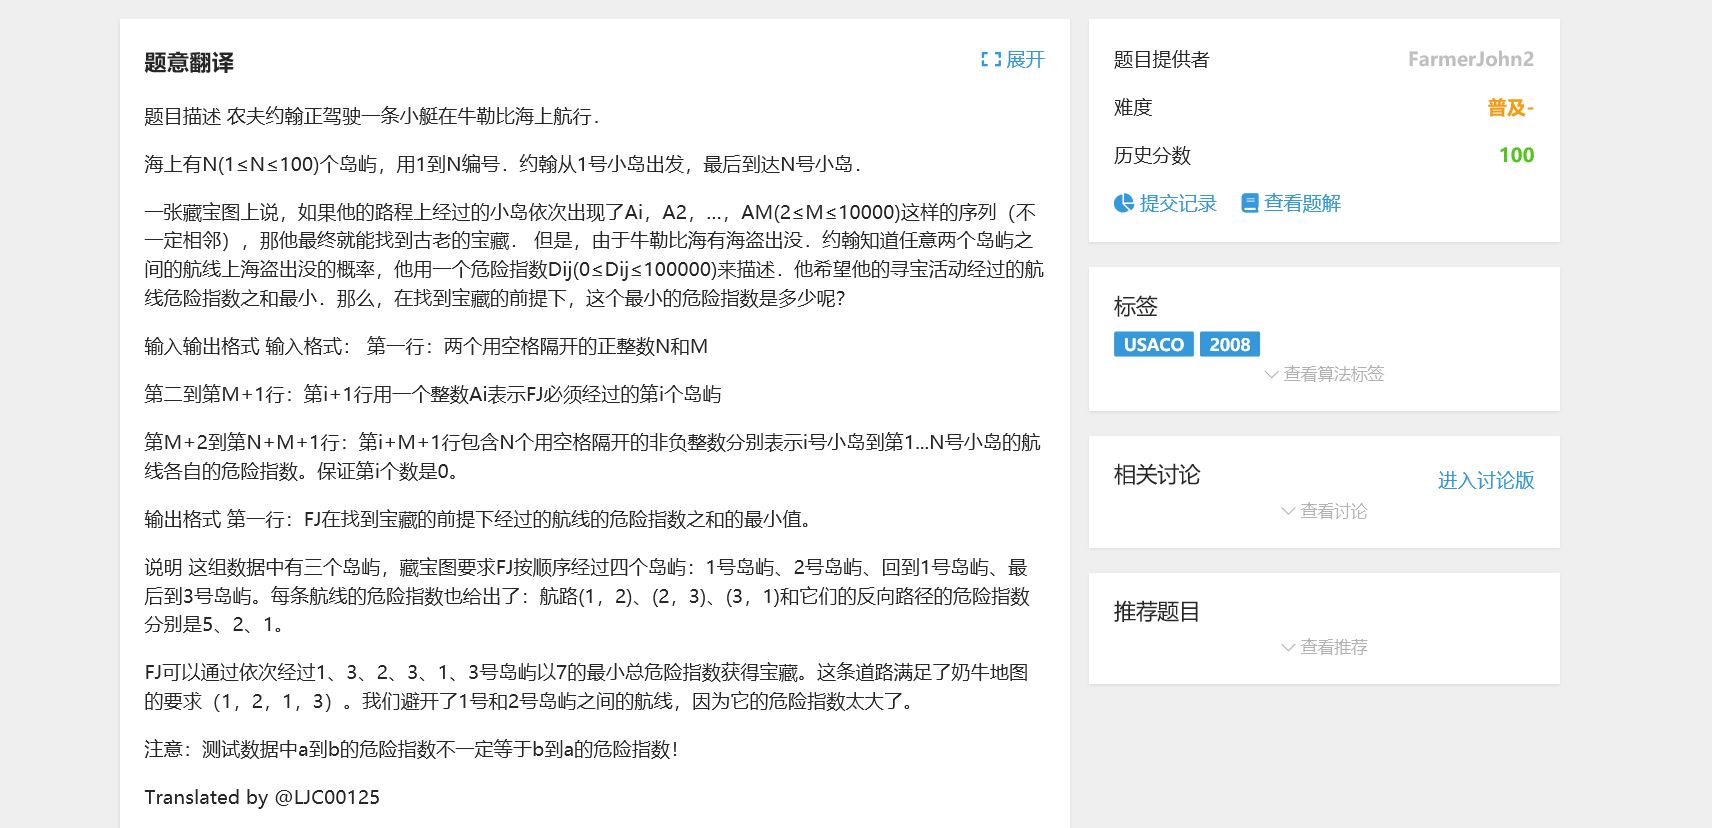Click the line starting '输入输出格式 输入格式'

coord(426,347)
